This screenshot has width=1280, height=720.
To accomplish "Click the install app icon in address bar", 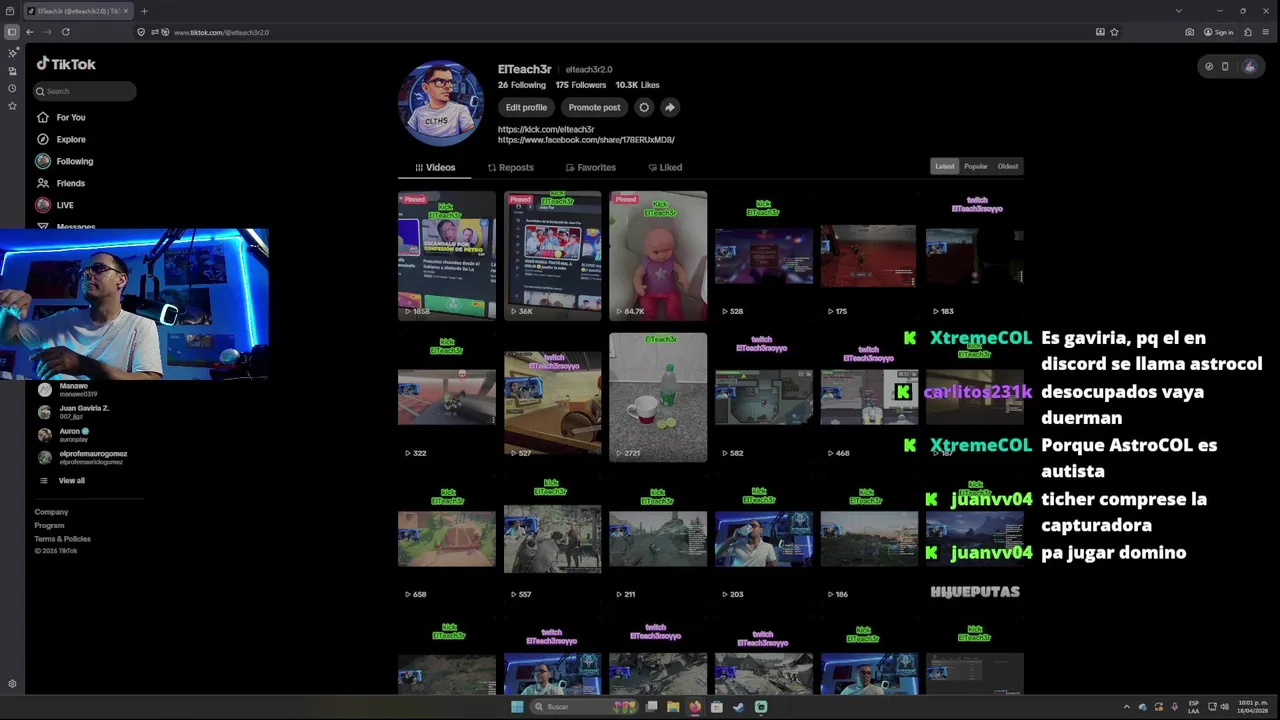I will 1100,32.
